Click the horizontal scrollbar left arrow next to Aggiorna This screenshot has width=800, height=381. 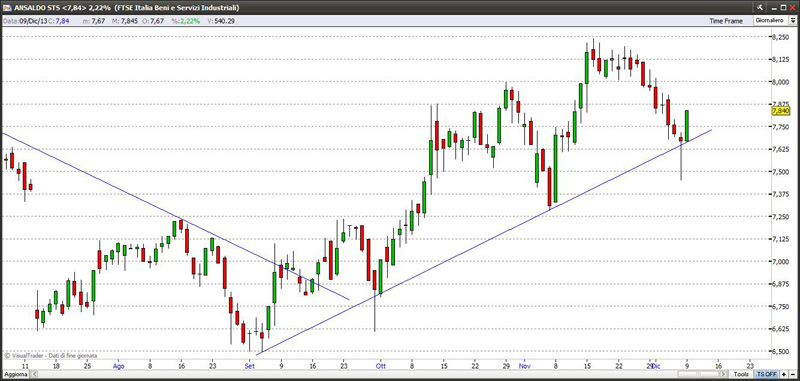(x=35, y=374)
